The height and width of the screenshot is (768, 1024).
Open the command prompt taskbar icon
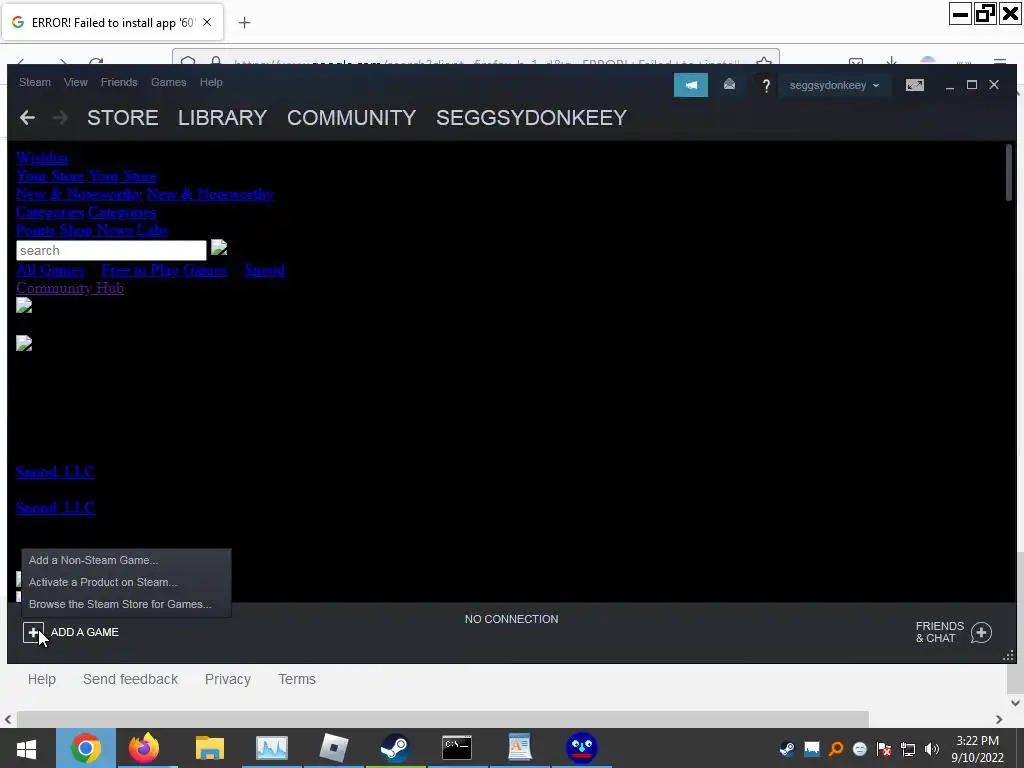click(x=457, y=748)
